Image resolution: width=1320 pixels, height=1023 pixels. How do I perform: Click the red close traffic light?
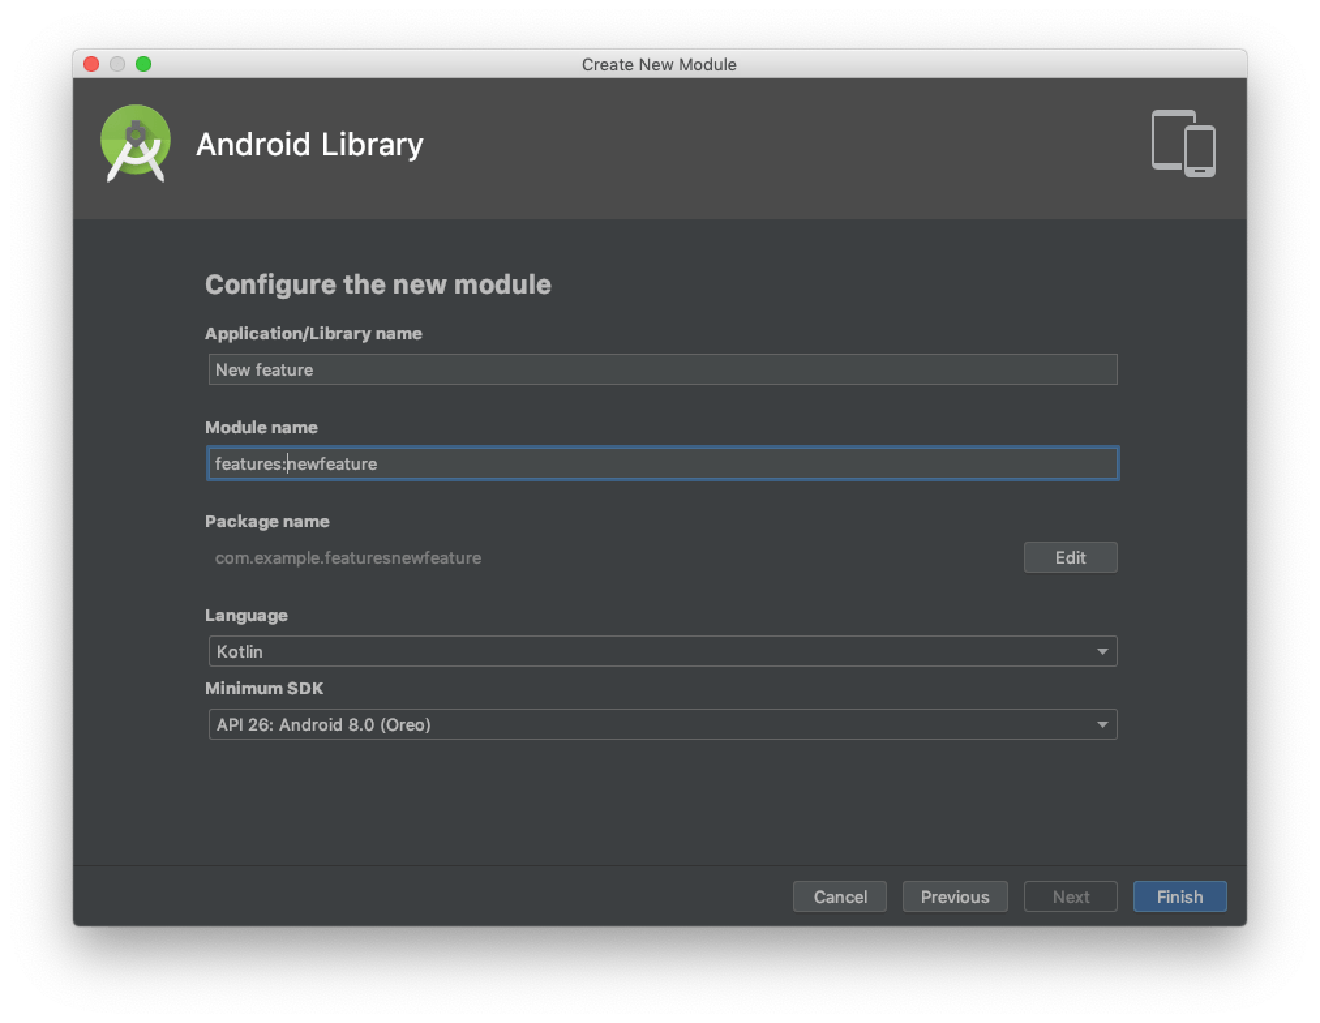pos(91,63)
